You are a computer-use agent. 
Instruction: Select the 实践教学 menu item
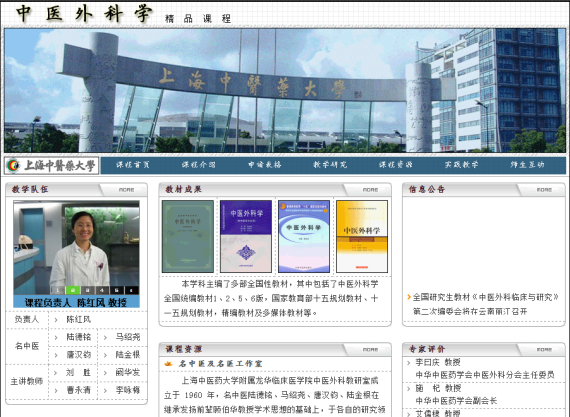click(462, 165)
